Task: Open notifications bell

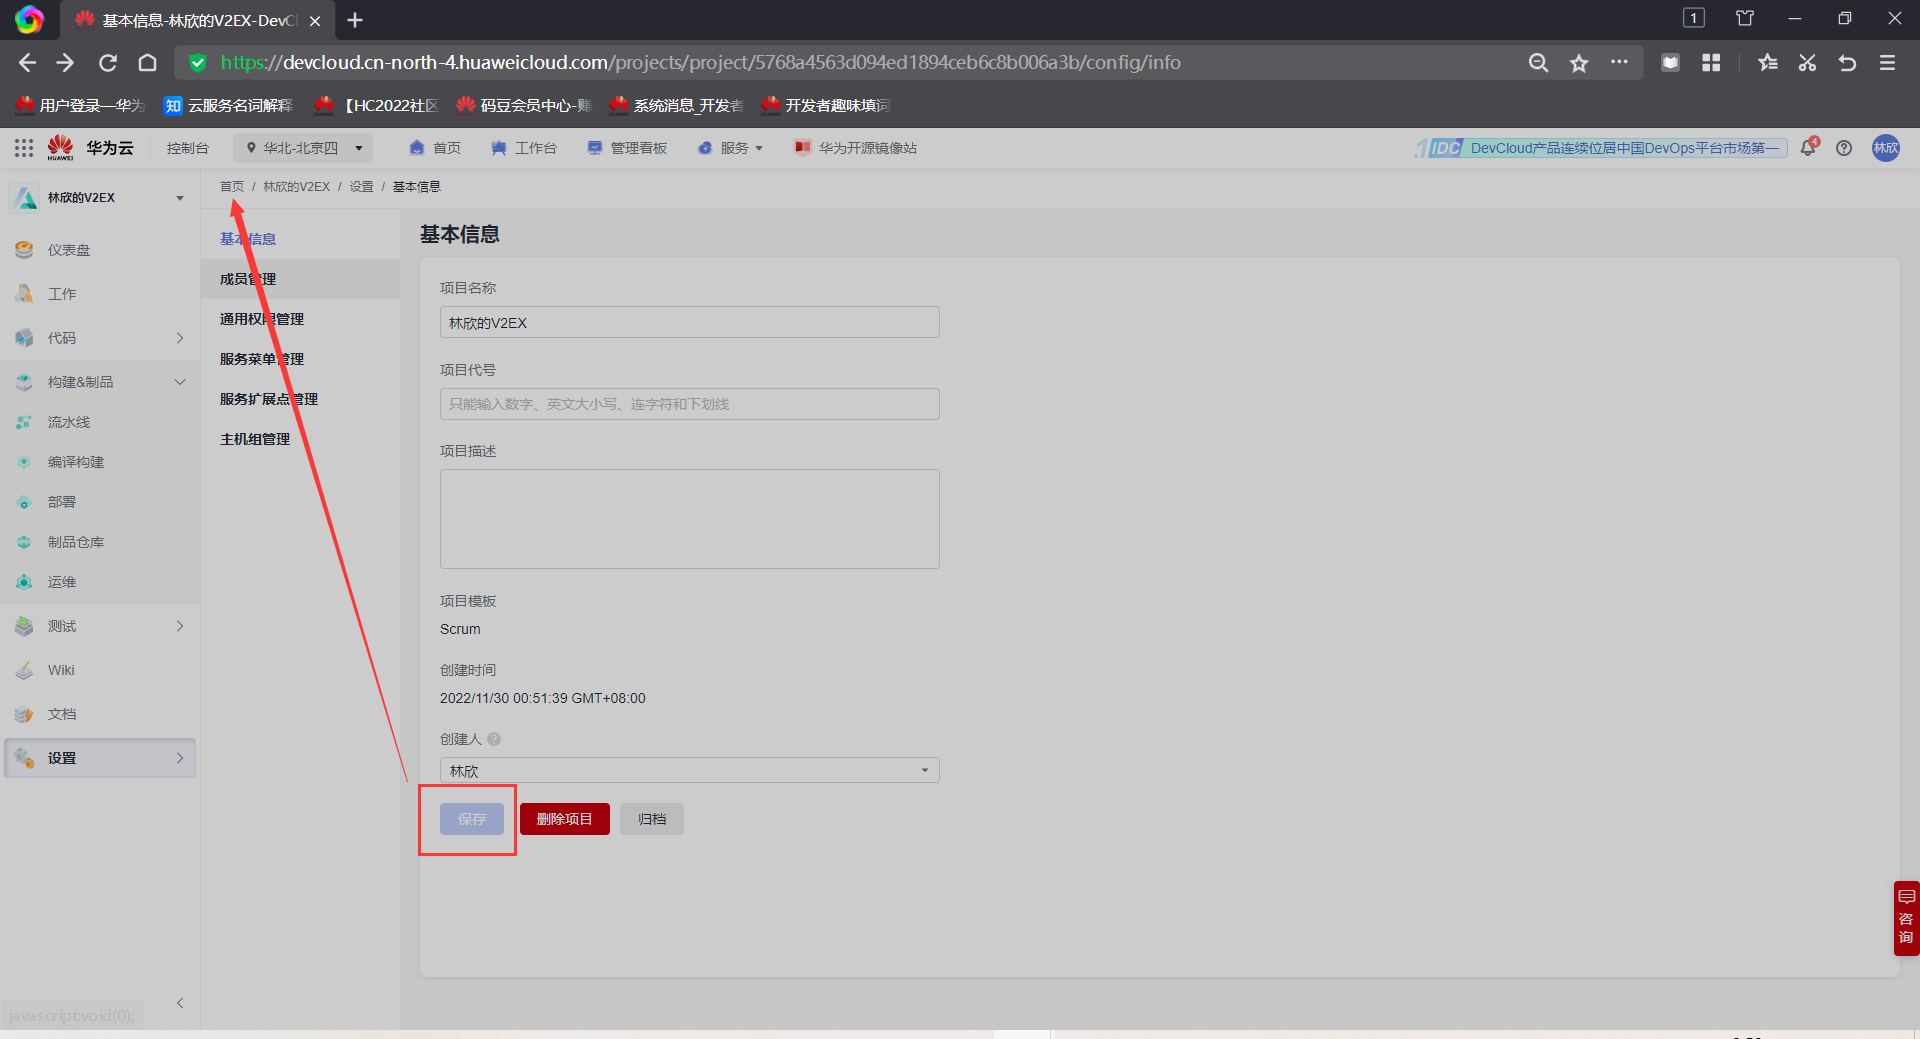Action: click(1808, 148)
